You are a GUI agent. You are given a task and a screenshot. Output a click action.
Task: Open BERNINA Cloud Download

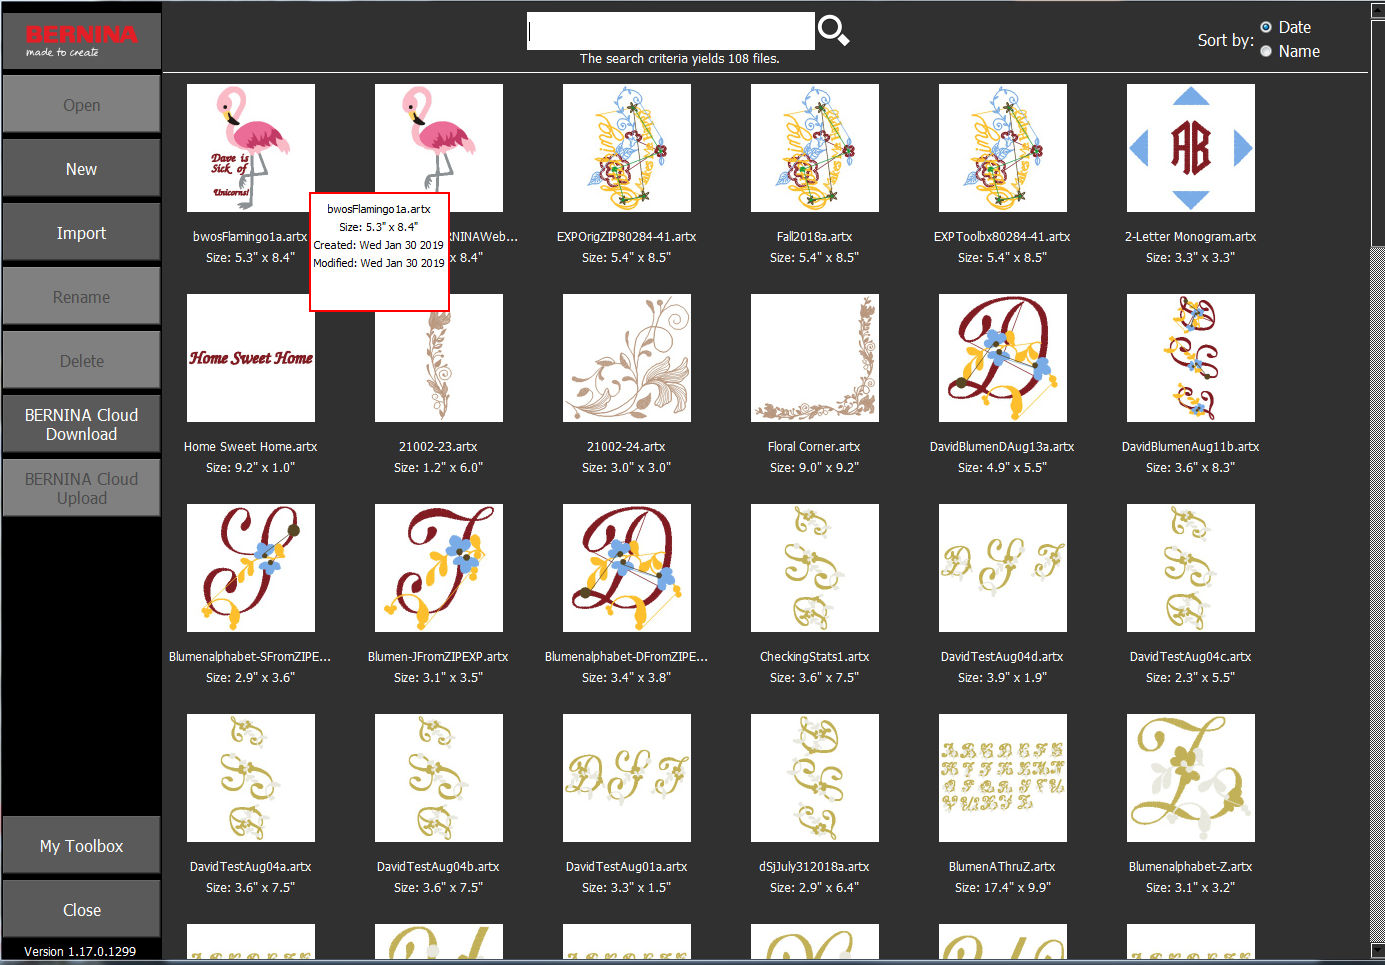pos(81,425)
